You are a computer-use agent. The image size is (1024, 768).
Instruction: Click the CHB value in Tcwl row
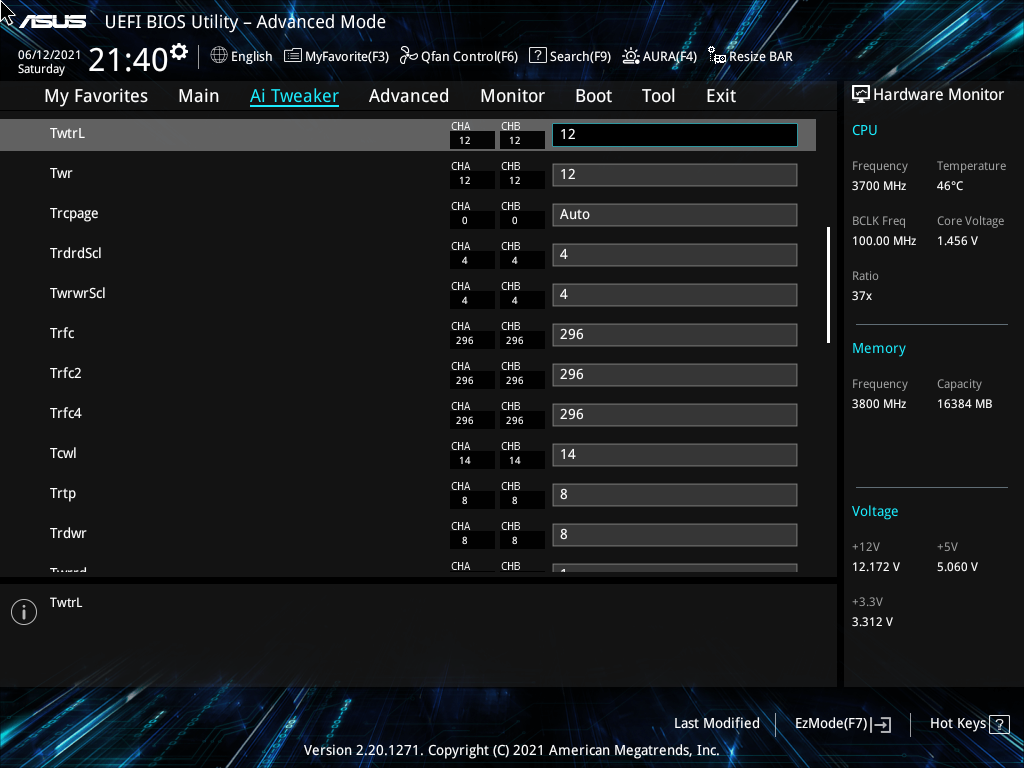pyautogui.click(x=515, y=460)
